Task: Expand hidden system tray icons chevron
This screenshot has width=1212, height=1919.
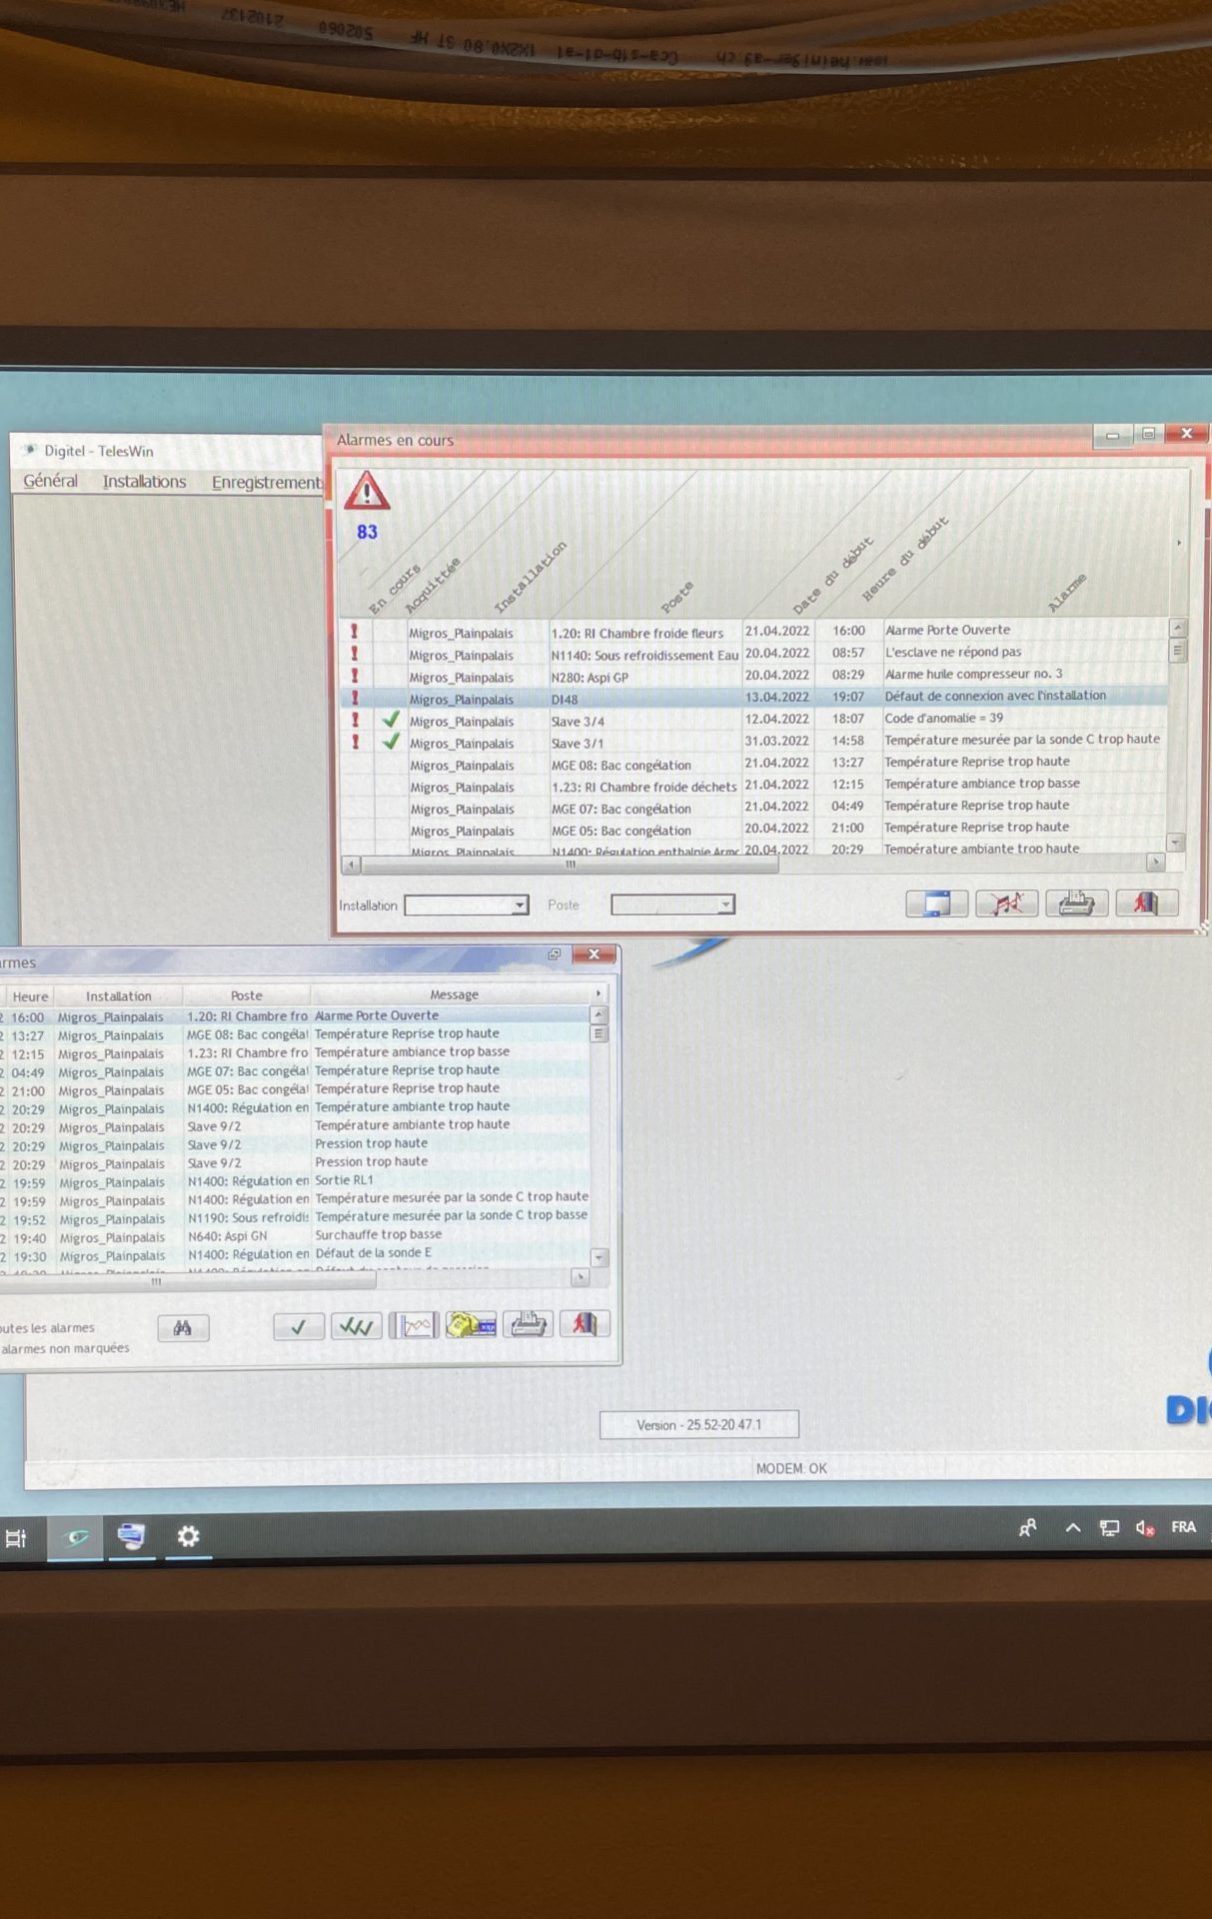Action: point(1073,1528)
